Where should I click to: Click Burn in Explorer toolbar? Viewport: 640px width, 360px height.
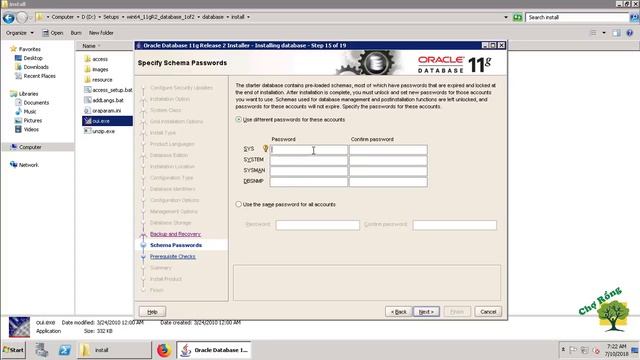tap(76, 33)
